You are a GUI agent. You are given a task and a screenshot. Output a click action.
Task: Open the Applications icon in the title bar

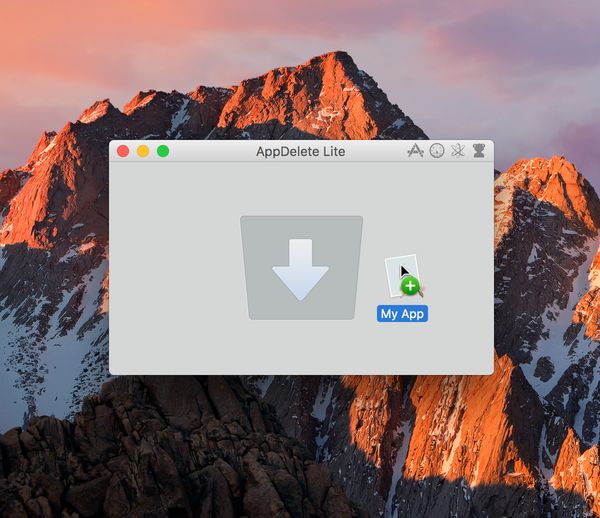[416, 151]
